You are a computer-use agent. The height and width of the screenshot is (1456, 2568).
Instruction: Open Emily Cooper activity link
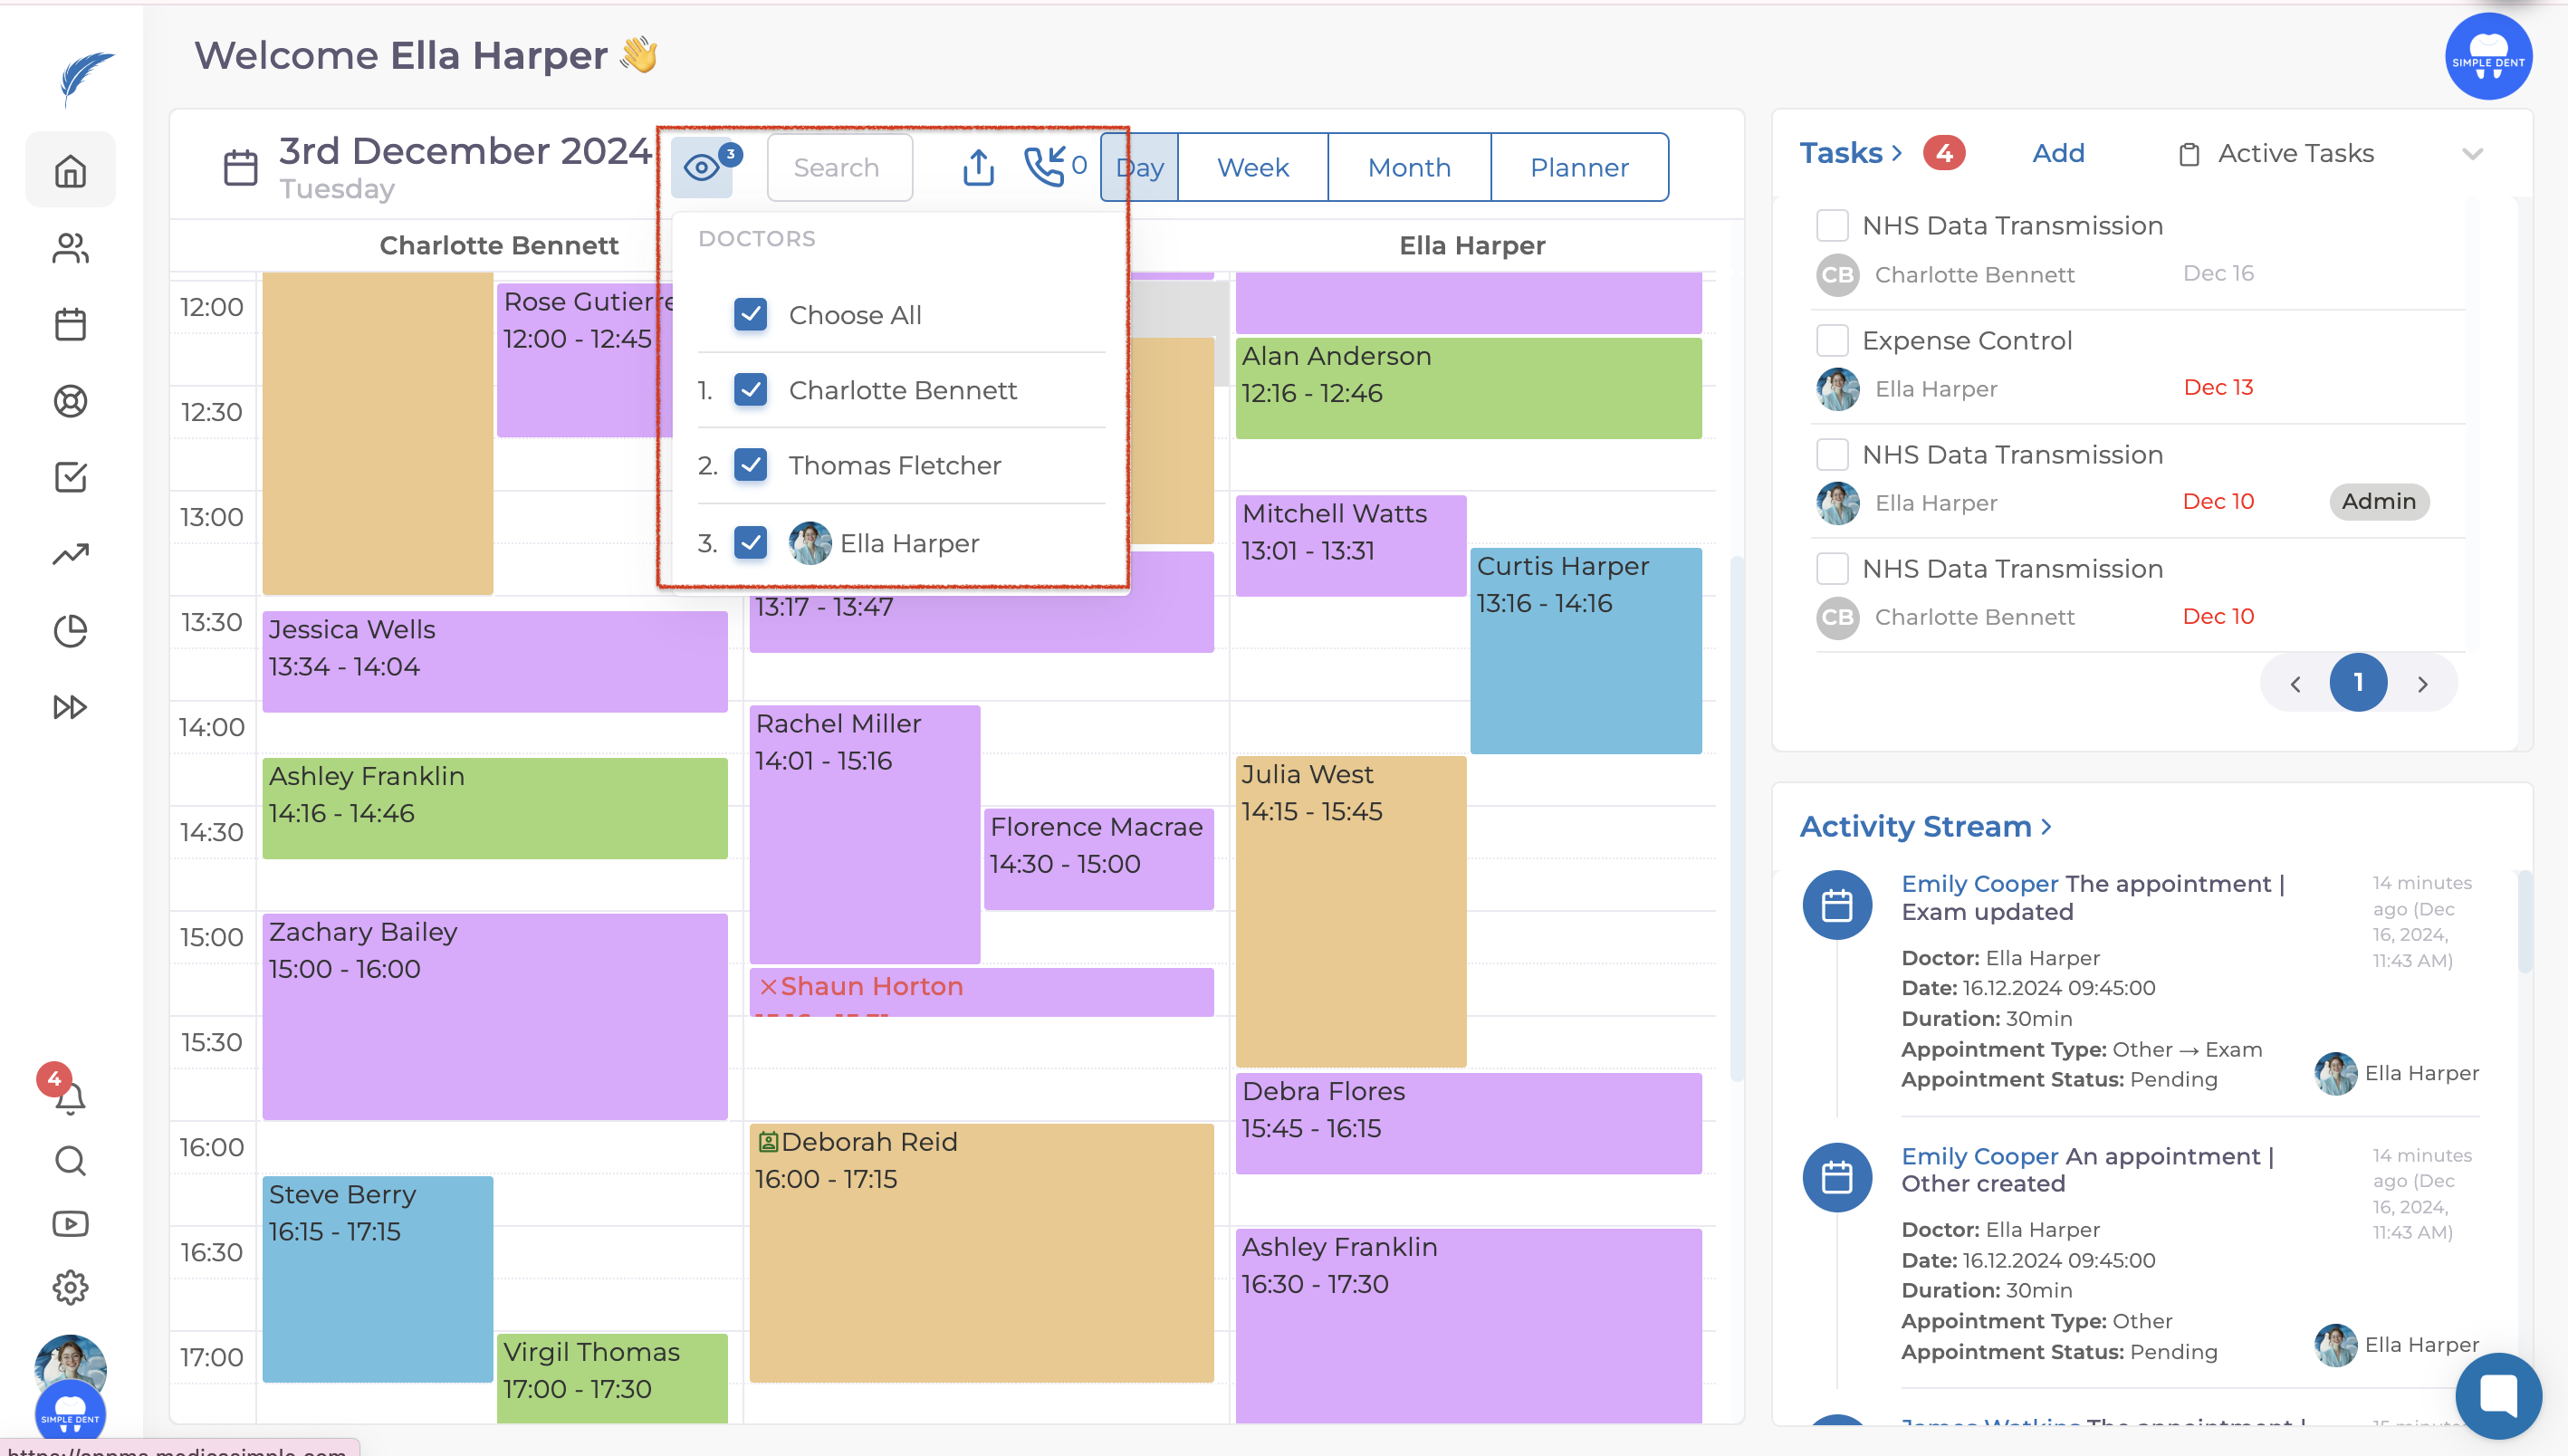pyautogui.click(x=1979, y=884)
